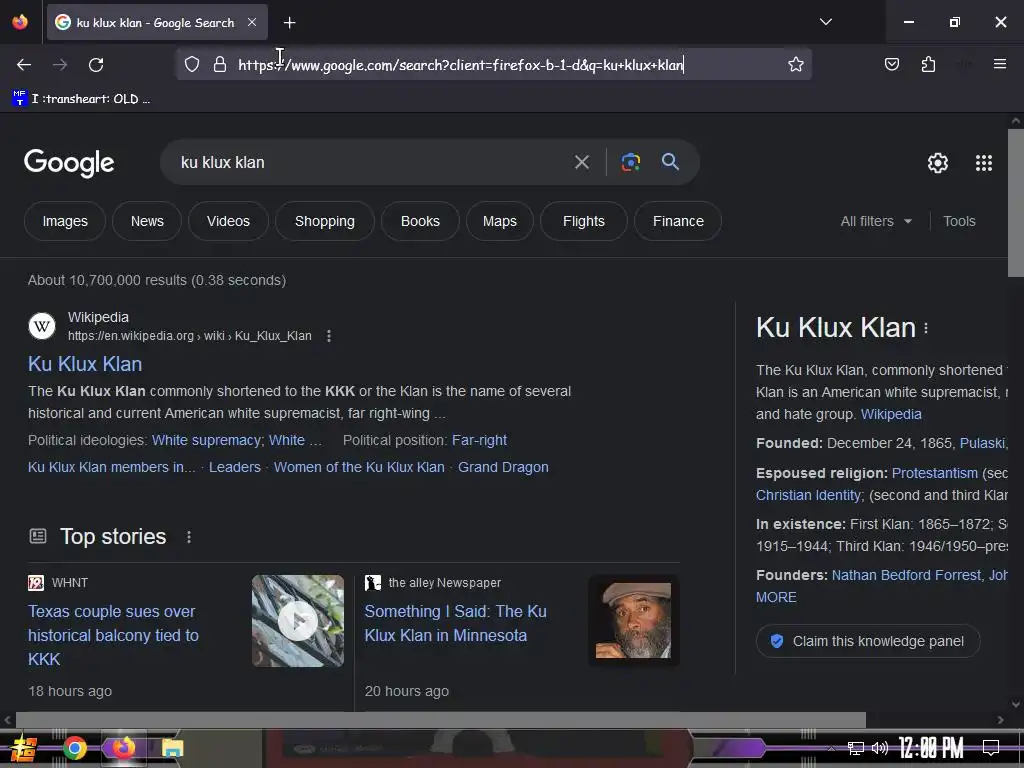Open the Leaders sublink
This screenshot has width=1024, height=768.
tap(234, 467)
